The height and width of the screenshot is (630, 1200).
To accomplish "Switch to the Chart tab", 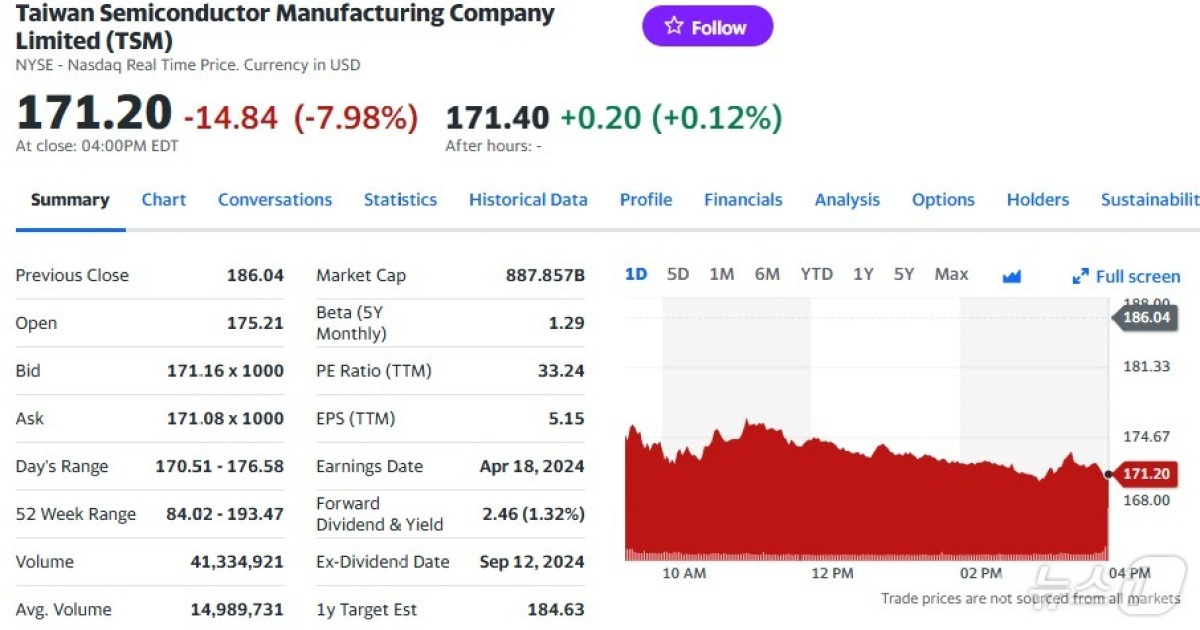I will point(163,200).
